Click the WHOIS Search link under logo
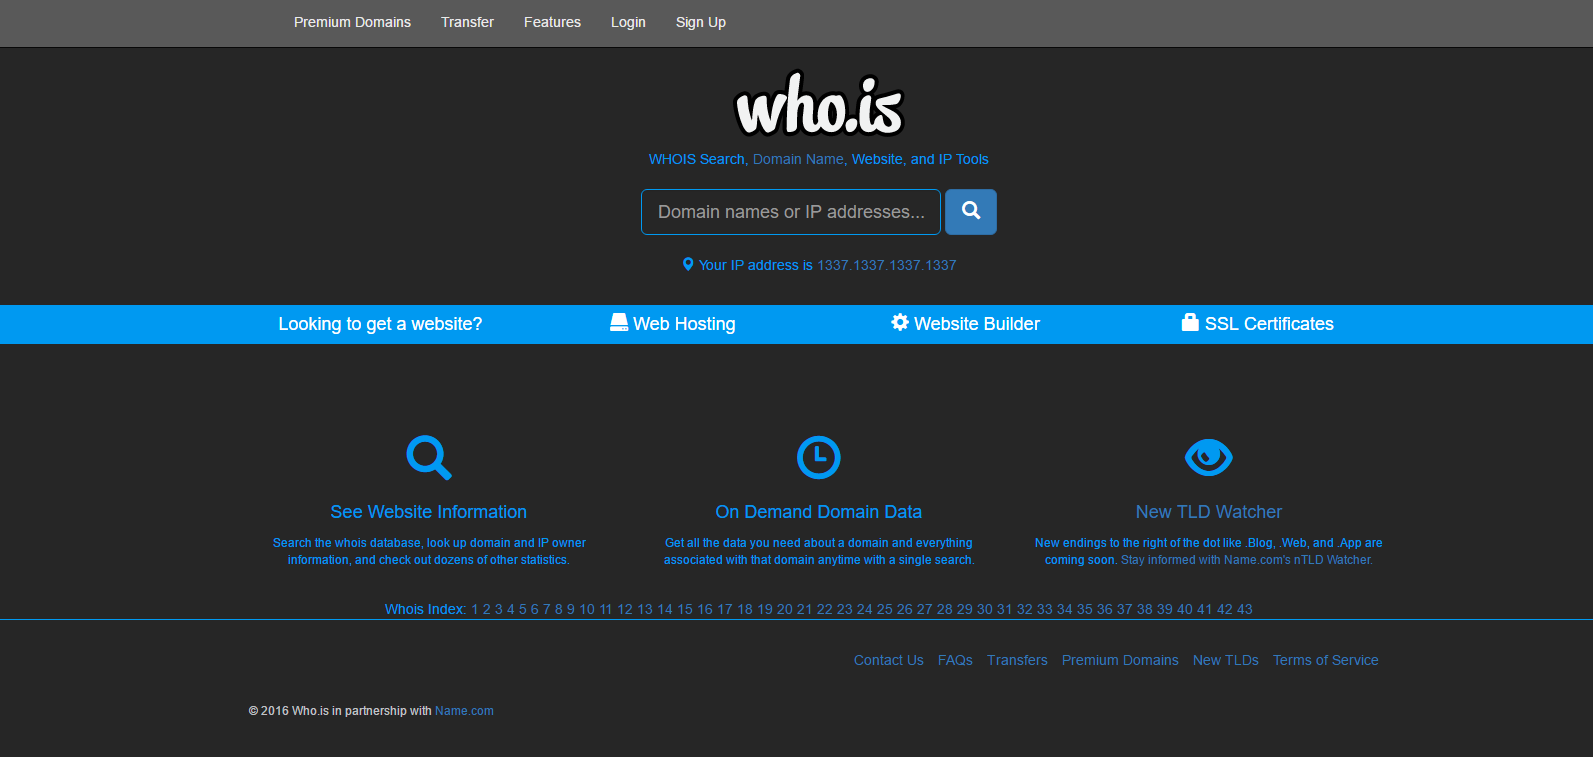The height and width of the screenshot is (757, 1593). (696, 159)
